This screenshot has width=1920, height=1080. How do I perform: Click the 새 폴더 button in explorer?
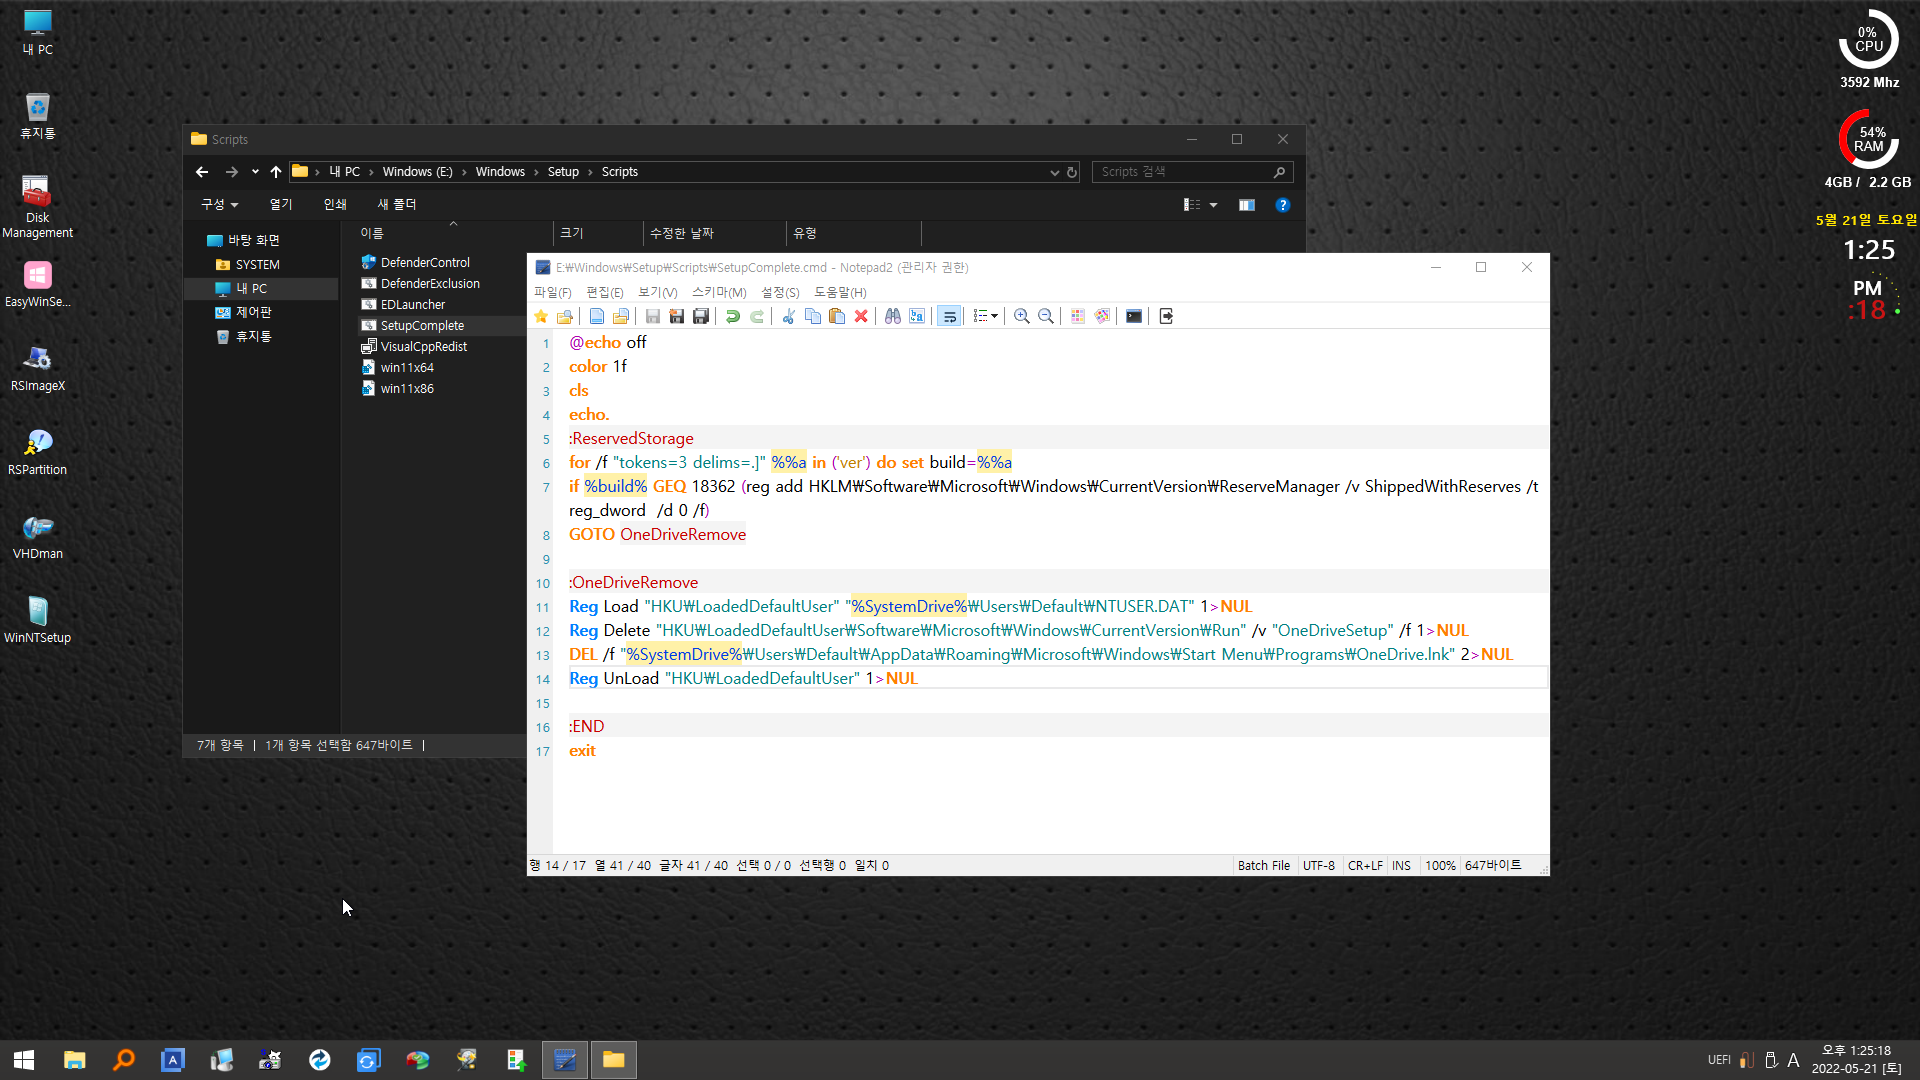(397, 205)
